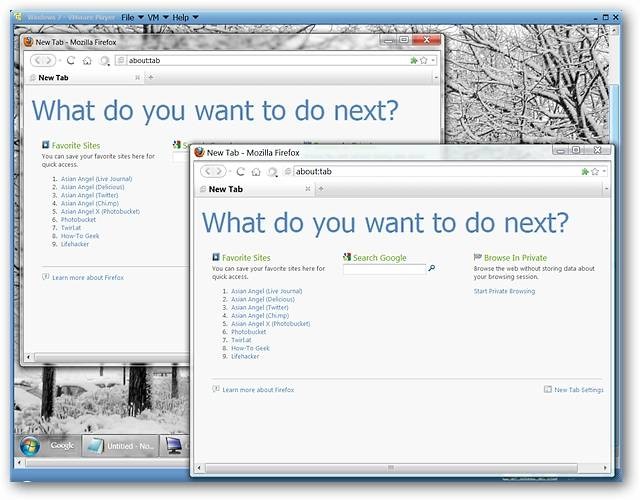Open the VMware Player VM menu

158,18
